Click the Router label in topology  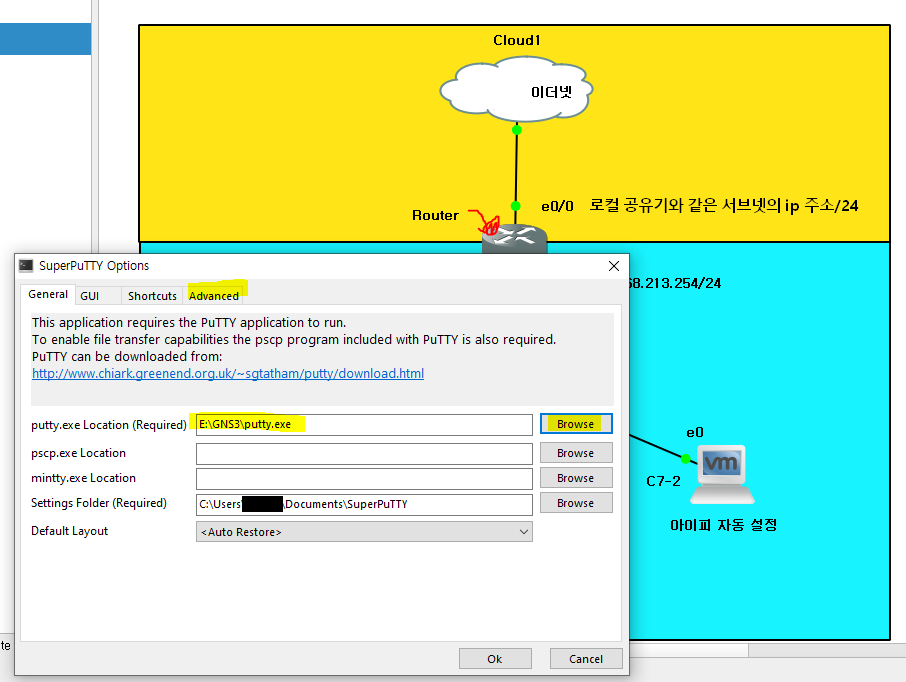click(435, 215)
